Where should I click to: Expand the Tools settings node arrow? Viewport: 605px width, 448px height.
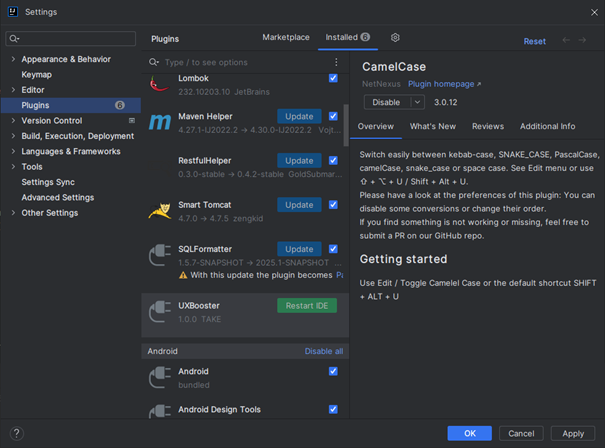click(x=13, y=167)
